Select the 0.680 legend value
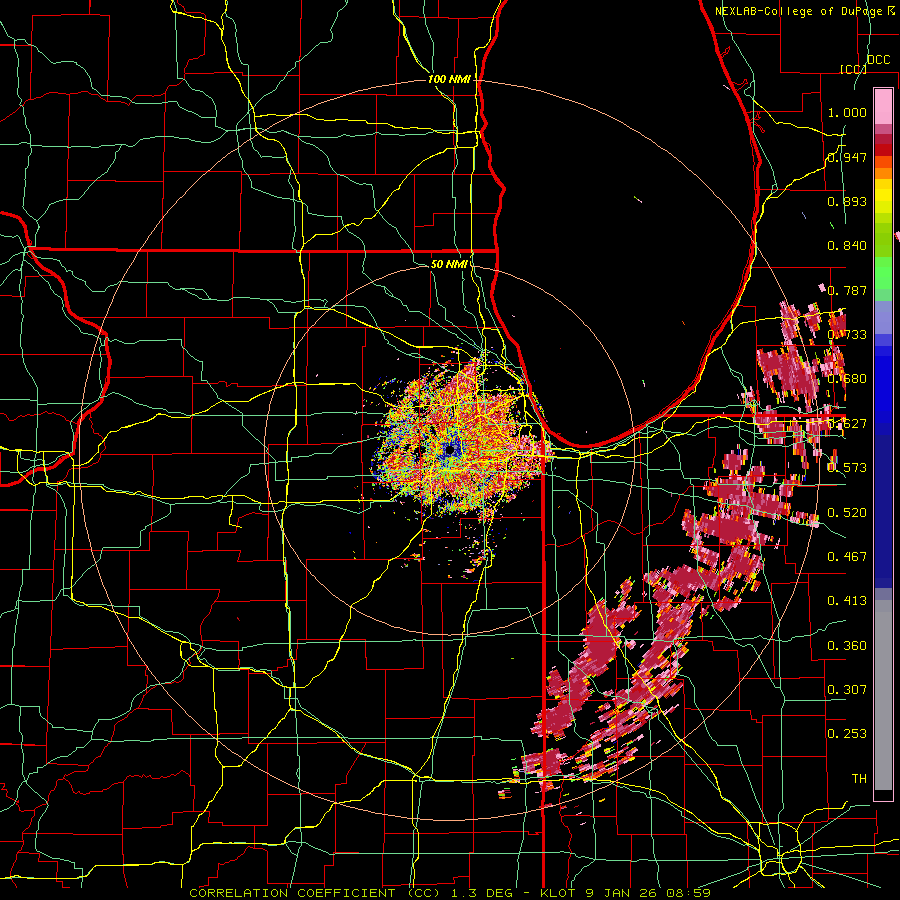 [x=847, y=379]
